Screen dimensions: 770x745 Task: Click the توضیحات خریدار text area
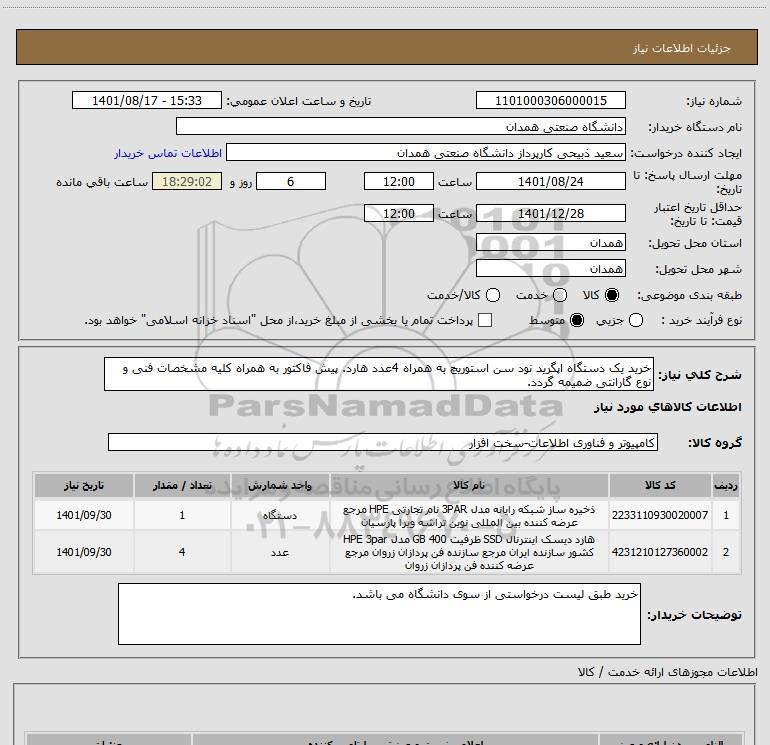pos(379,614)
